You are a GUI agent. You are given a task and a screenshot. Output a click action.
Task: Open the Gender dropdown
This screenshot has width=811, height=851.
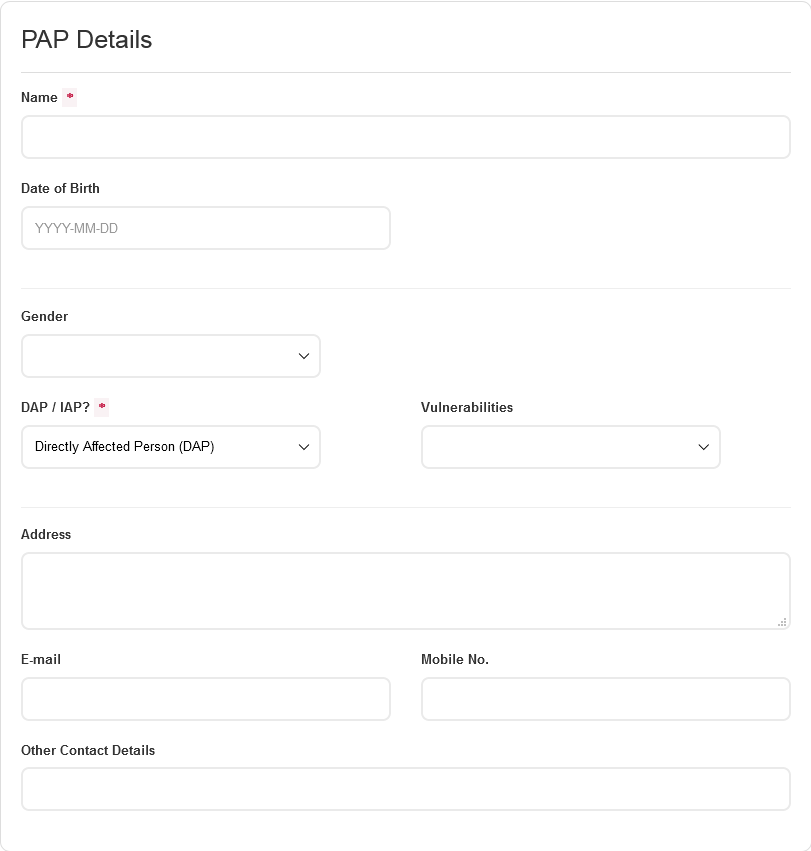pos(171,356)
